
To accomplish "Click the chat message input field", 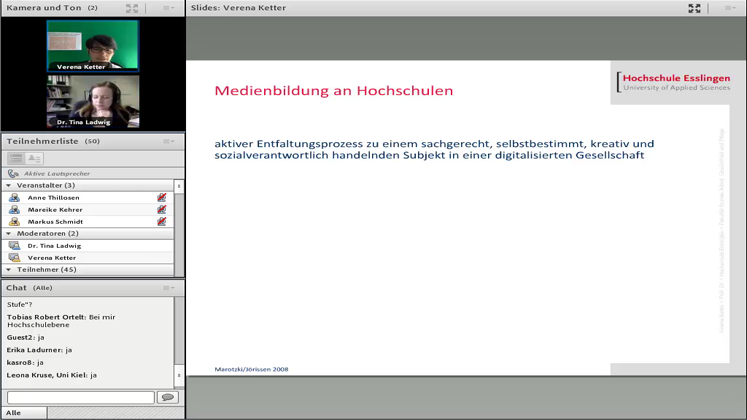I will pyautogui.click(x=80, y=398).
